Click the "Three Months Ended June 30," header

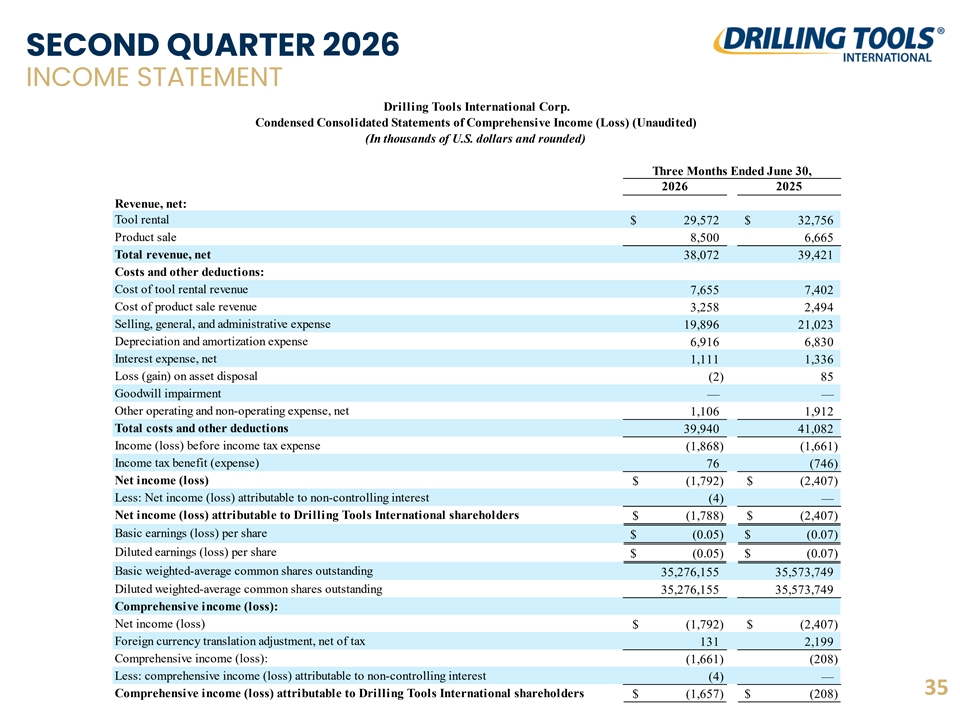click(x=732, y=171)
